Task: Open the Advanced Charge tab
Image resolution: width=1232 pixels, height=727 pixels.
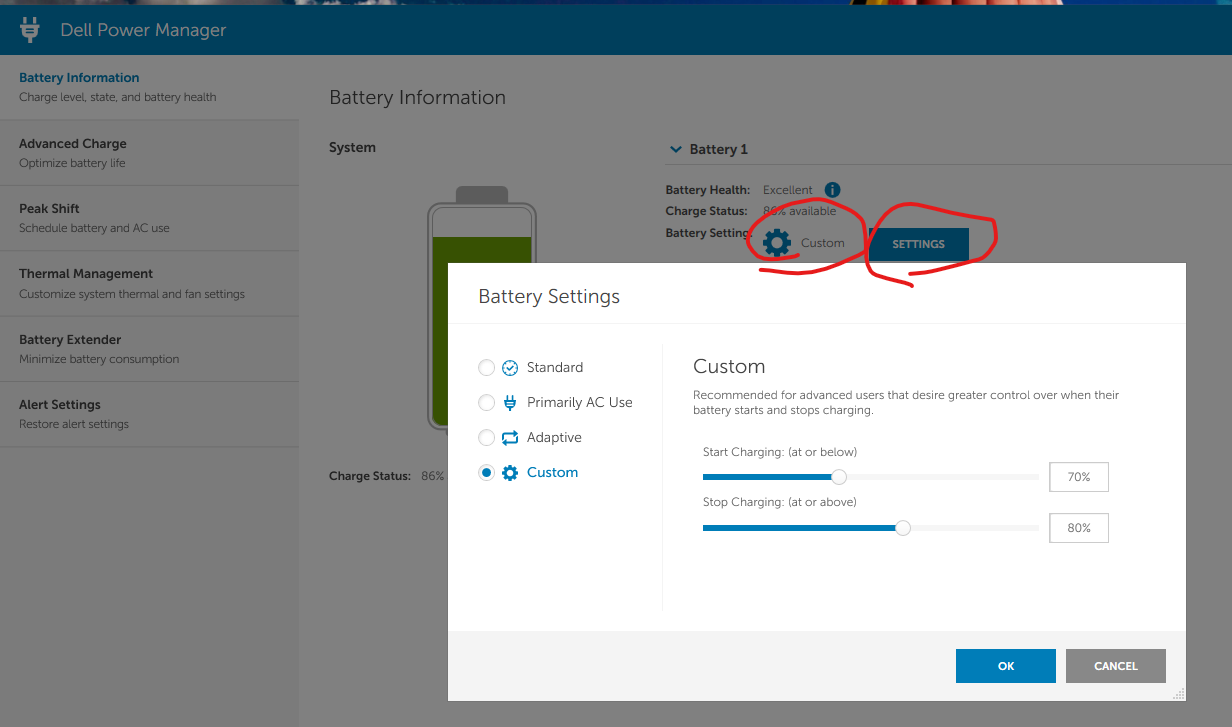Action: pyautogui.click(x=149, y=153)
